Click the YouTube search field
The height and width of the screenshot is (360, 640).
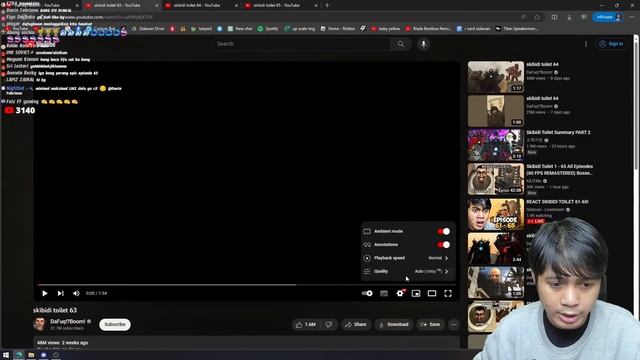click(301, 44)
